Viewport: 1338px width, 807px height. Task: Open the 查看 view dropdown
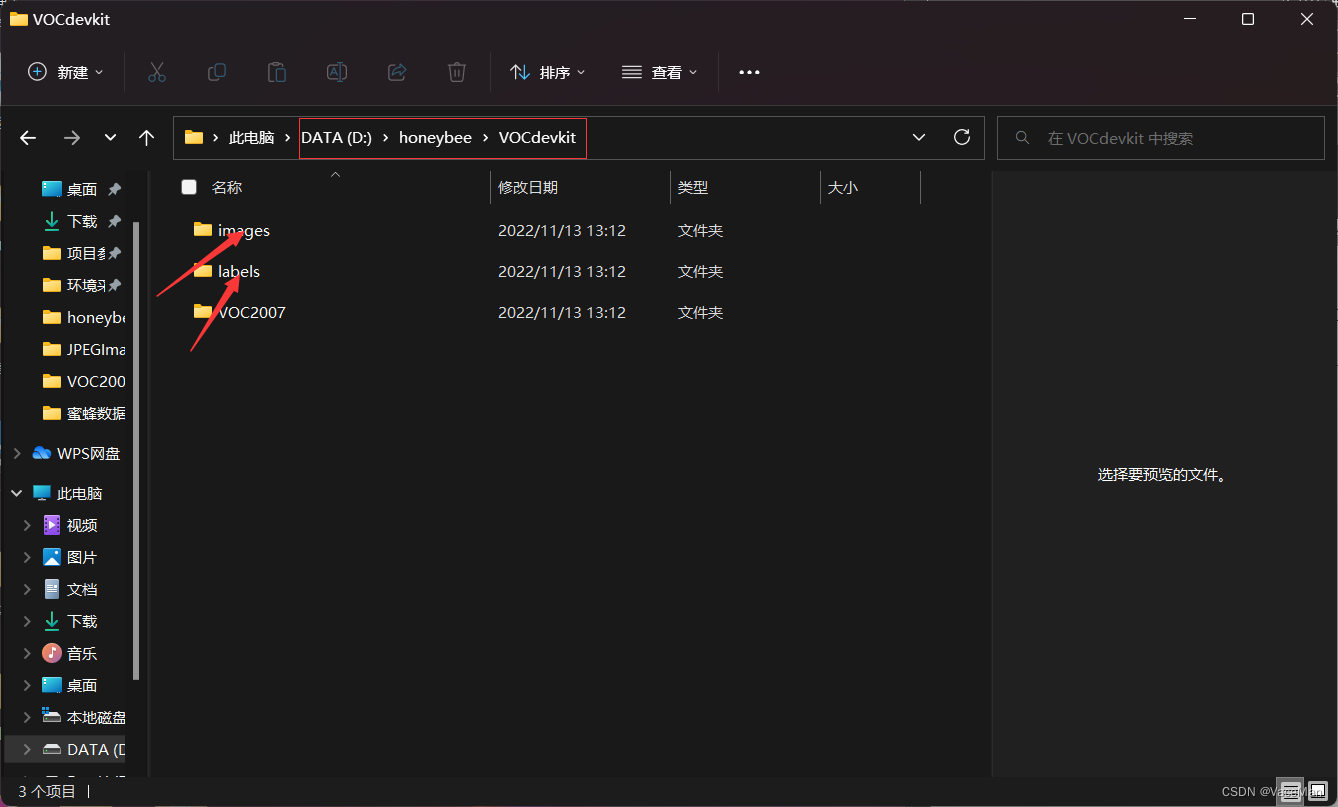659,72
